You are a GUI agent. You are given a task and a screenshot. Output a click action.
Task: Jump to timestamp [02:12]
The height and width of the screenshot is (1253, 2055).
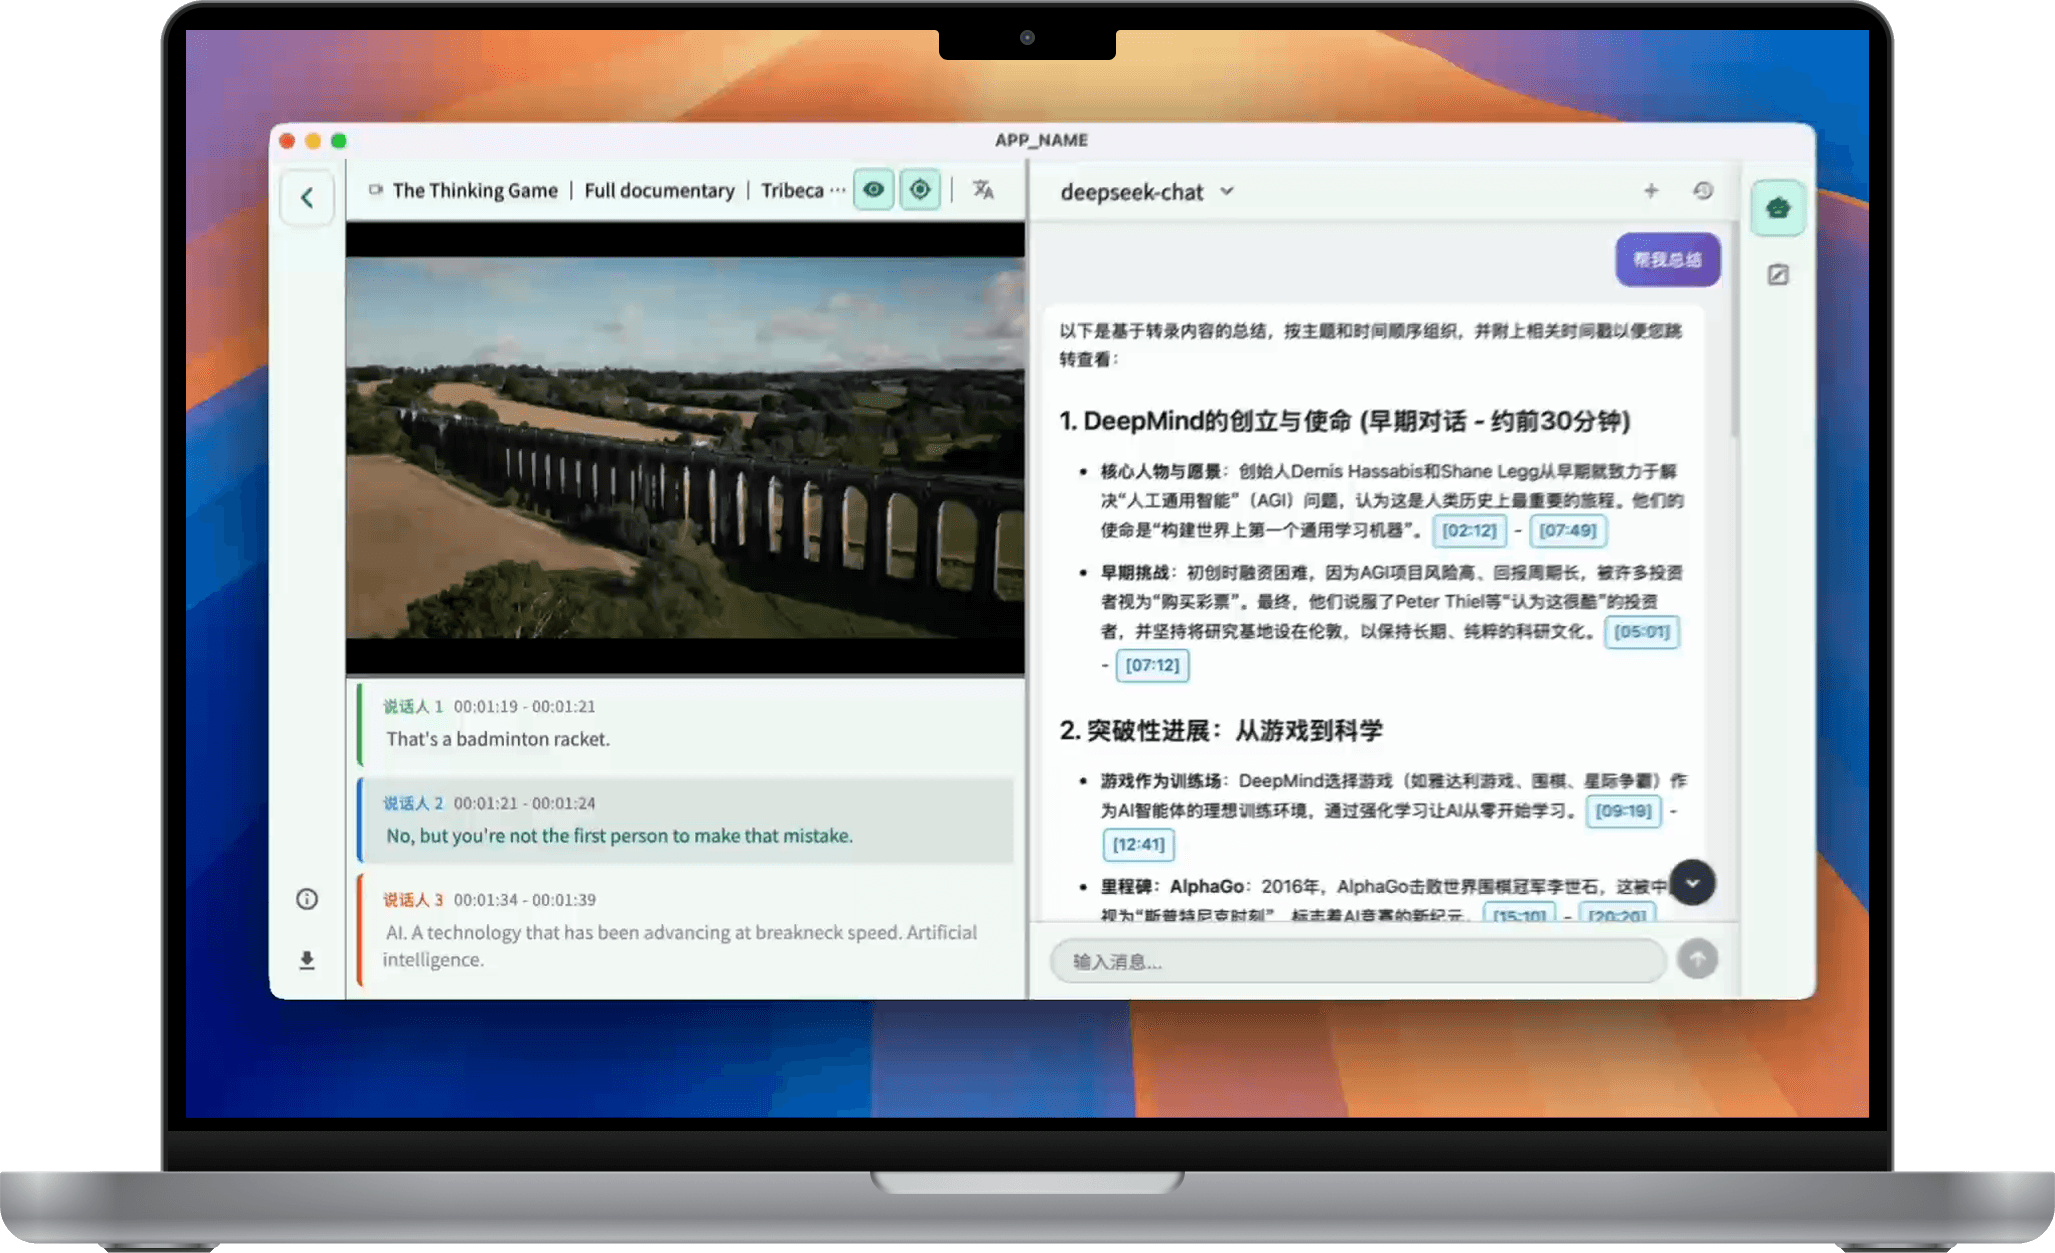pos(1468,531)
